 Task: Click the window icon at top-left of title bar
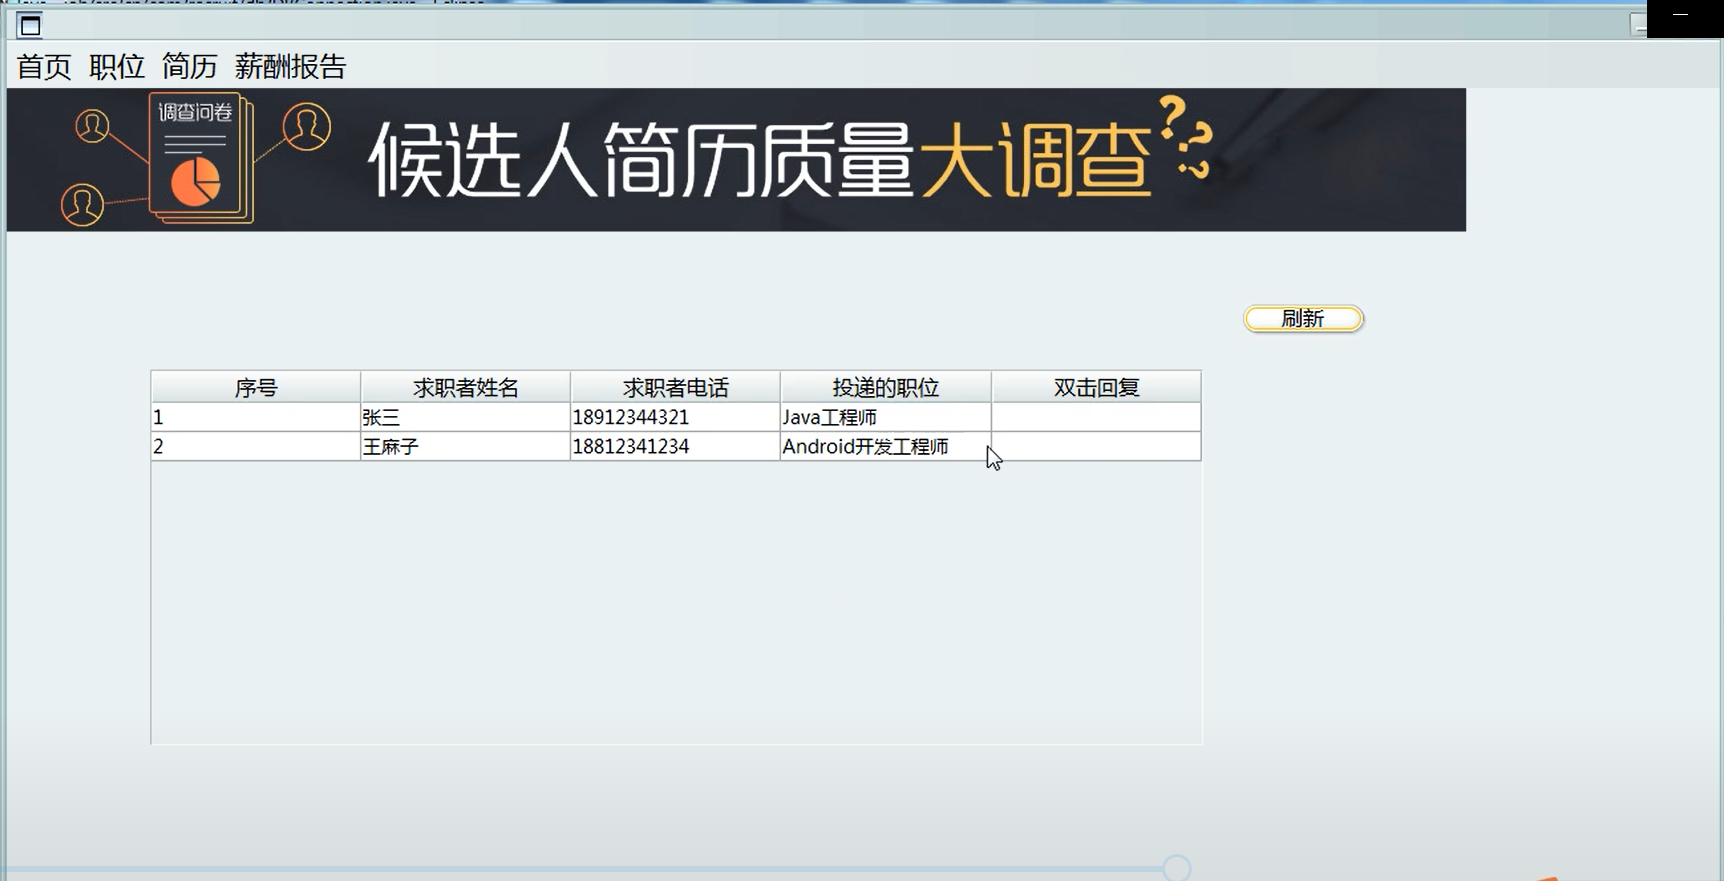(x=30, y=26)
